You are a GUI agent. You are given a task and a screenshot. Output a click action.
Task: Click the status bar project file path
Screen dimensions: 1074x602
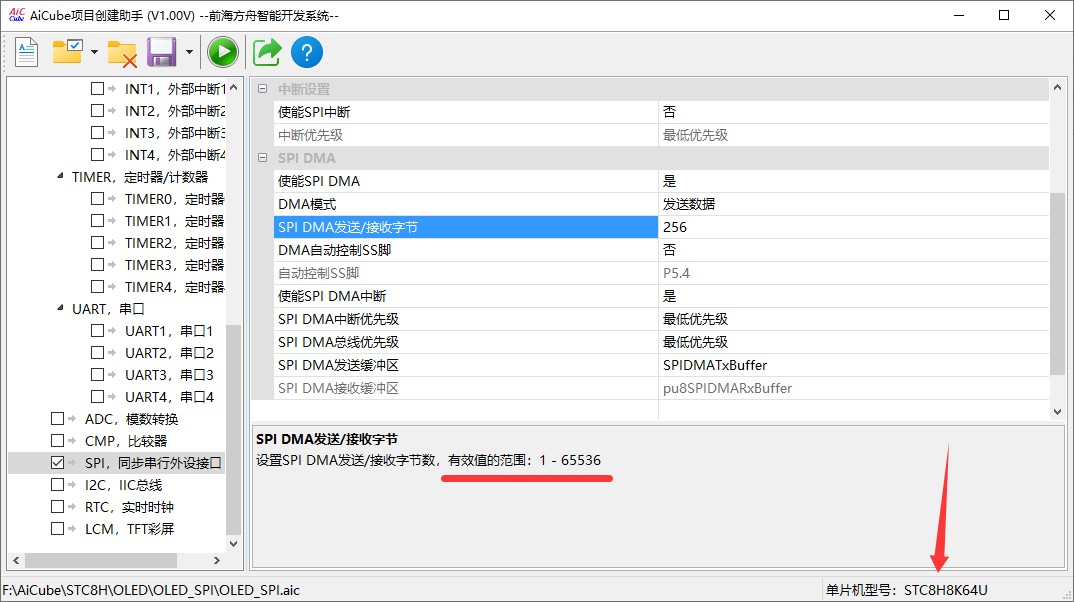151,590
